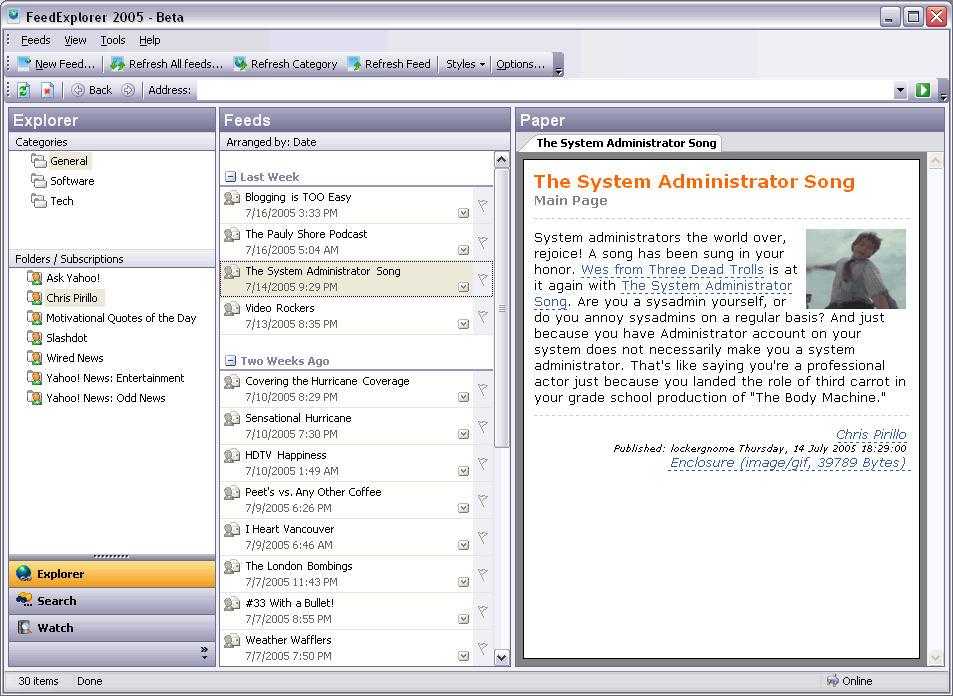The height and width of the screenshot is (696, 953).
Task: Toggle flag on #33 With a Bullet!
Action: pyautogui.click(x=483, y=612)
